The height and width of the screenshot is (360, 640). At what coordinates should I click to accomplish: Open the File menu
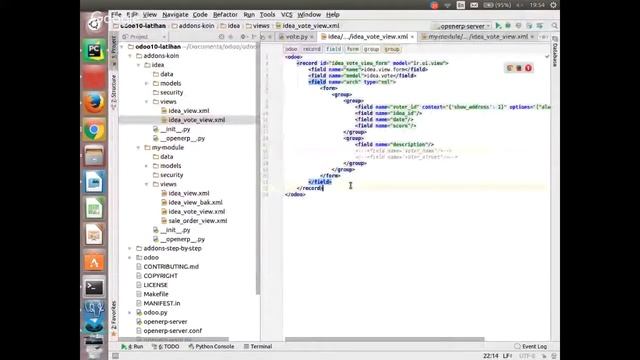(116, 15)
